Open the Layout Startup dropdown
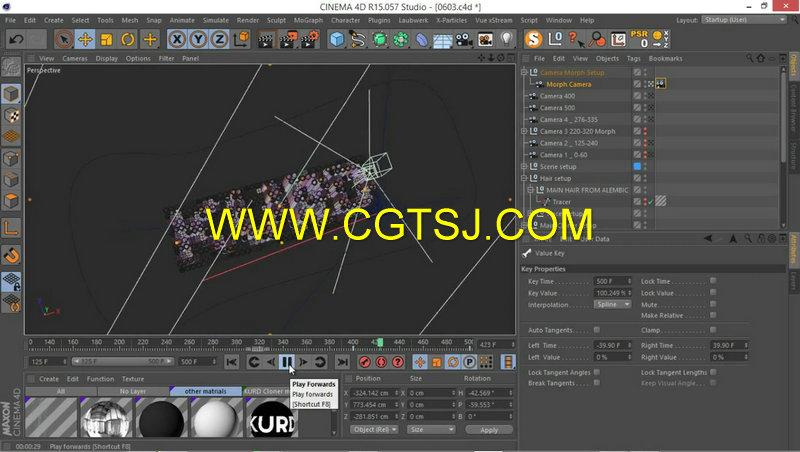Viewport: 800px width, 452px height. pos(744,20)
